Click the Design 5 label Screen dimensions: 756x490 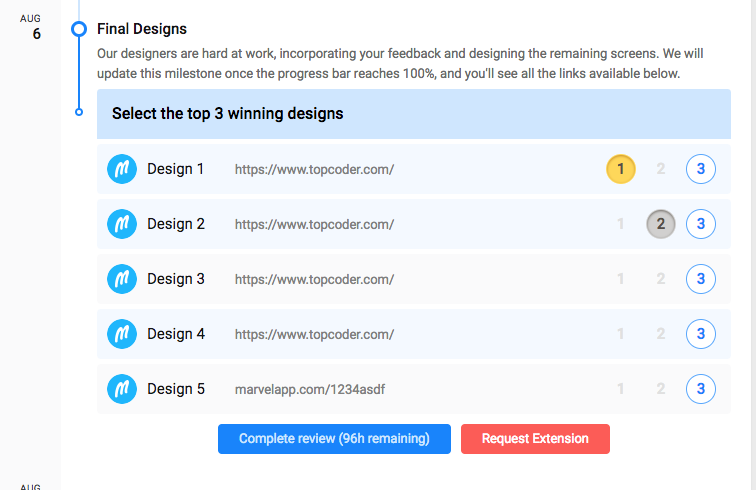coord(176,389)
